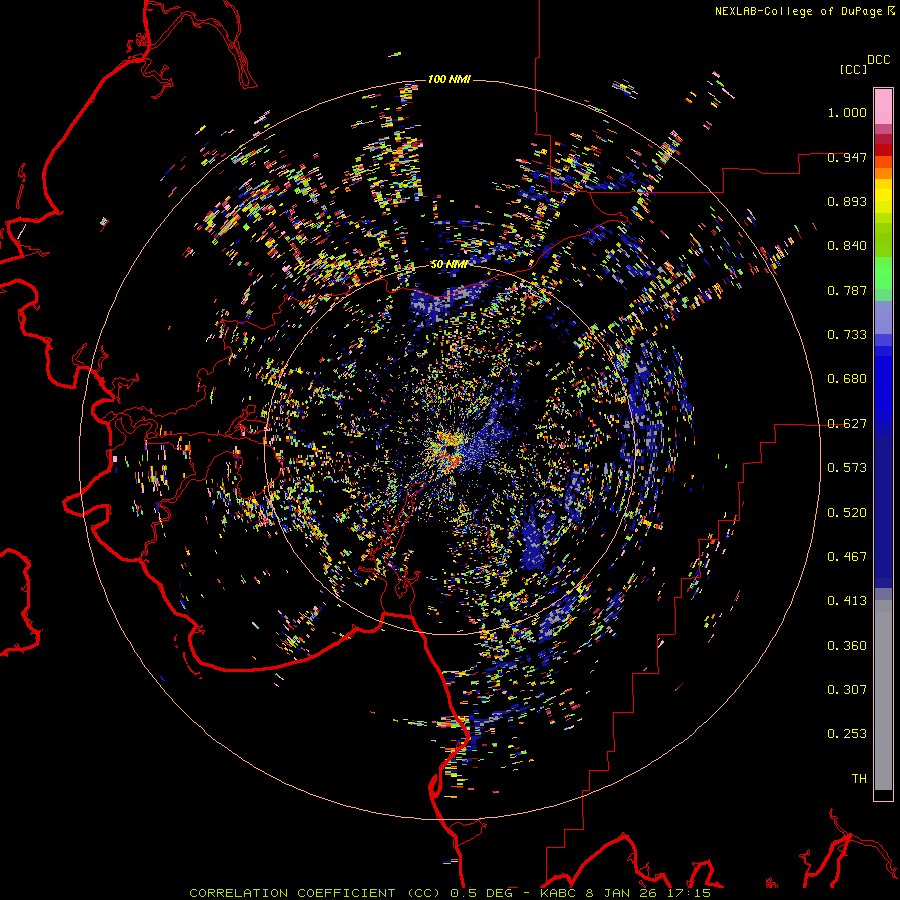
Task: Pick the pink swatch on color bar
Action: [883, 107]
